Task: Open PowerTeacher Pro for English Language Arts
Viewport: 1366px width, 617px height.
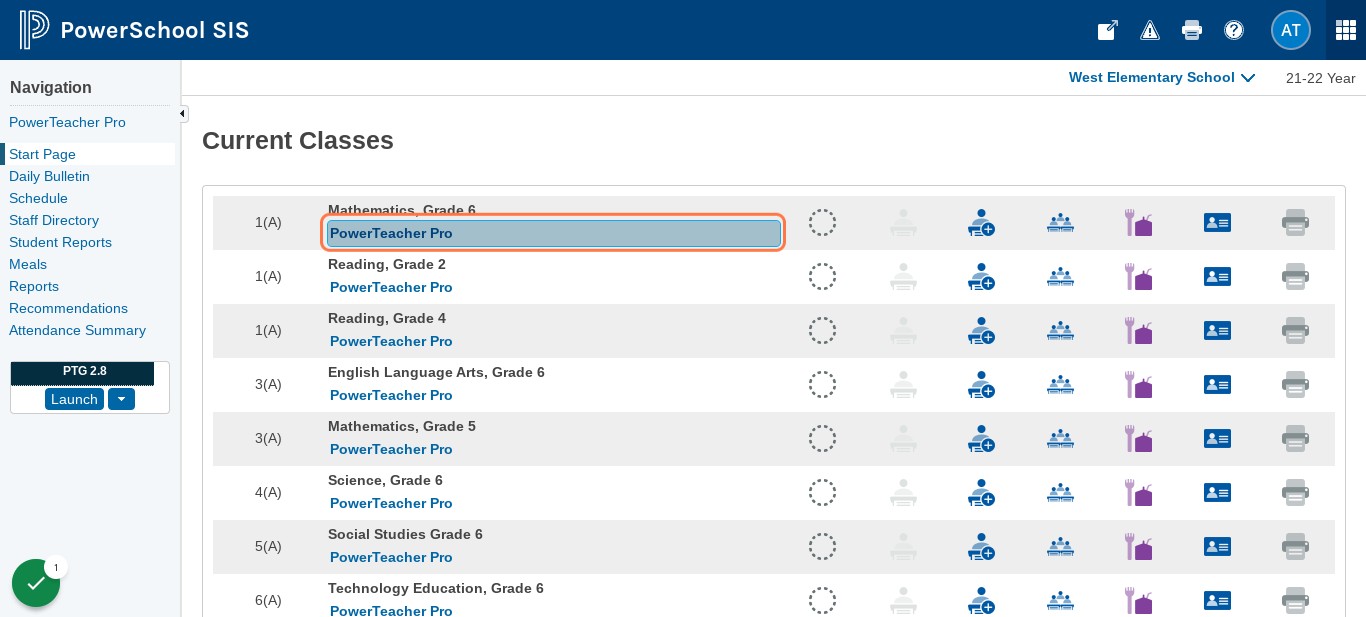Action: point(391,395)
